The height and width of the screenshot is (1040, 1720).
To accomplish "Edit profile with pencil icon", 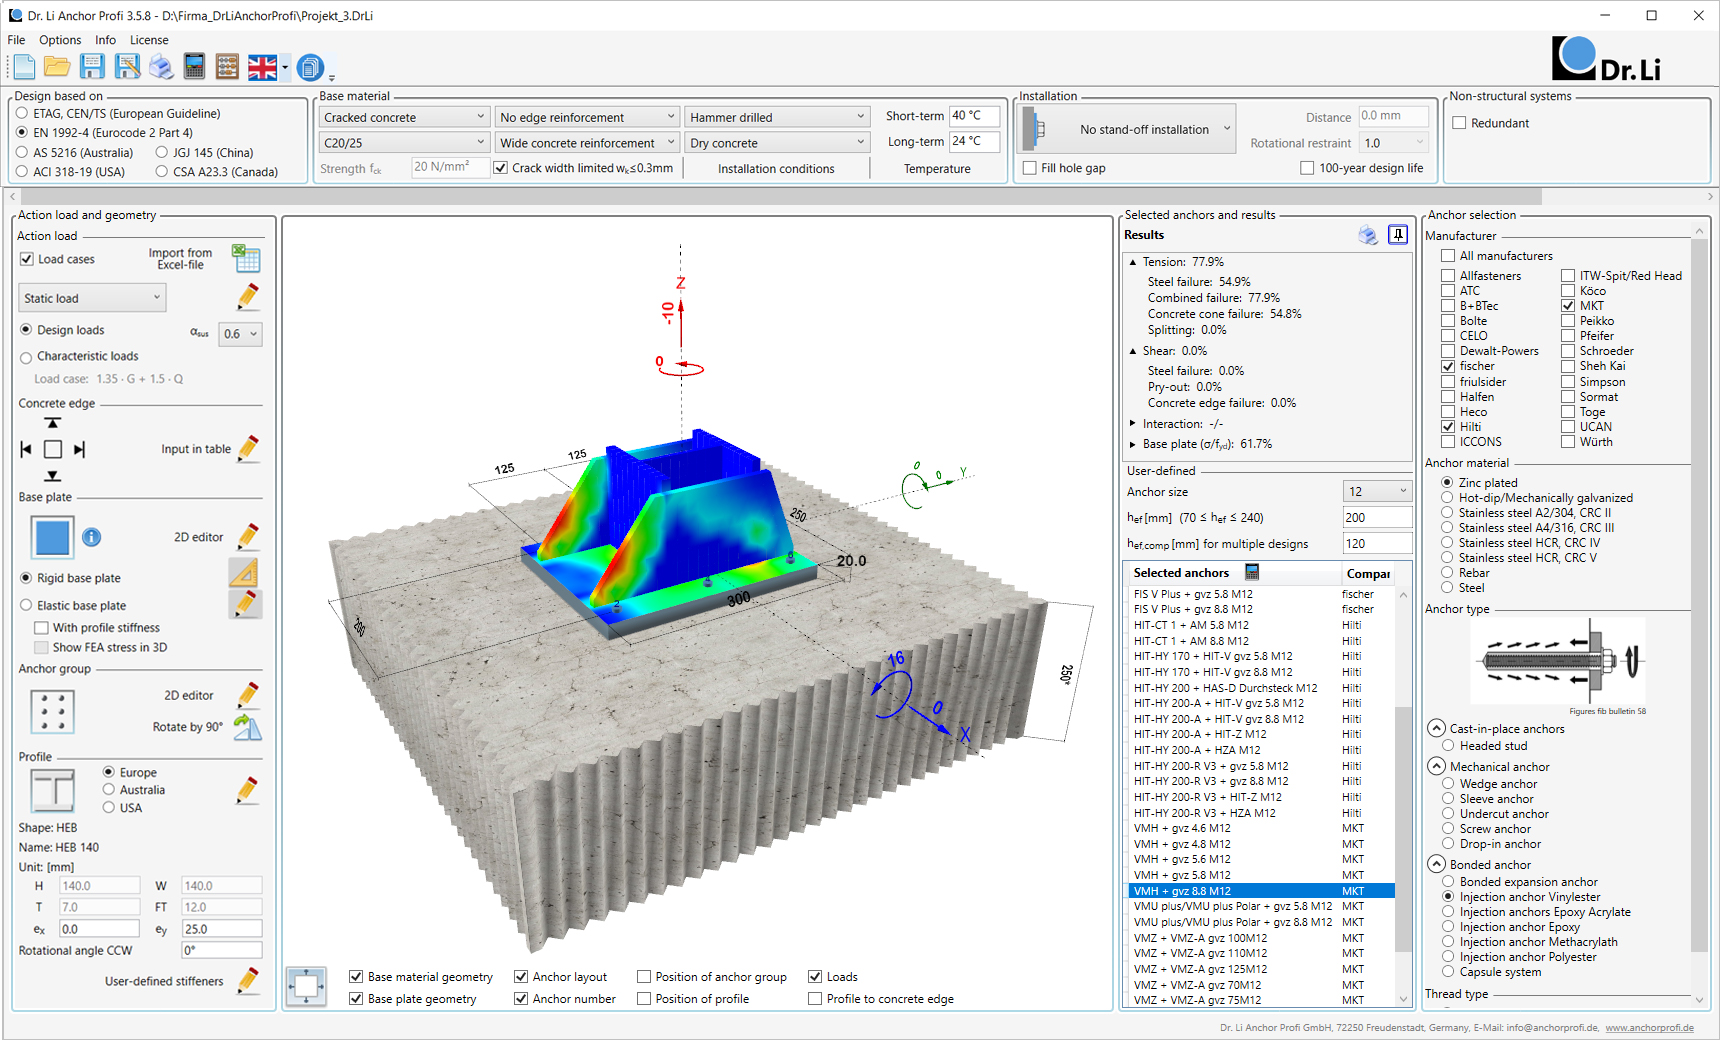I will point(247,790).
